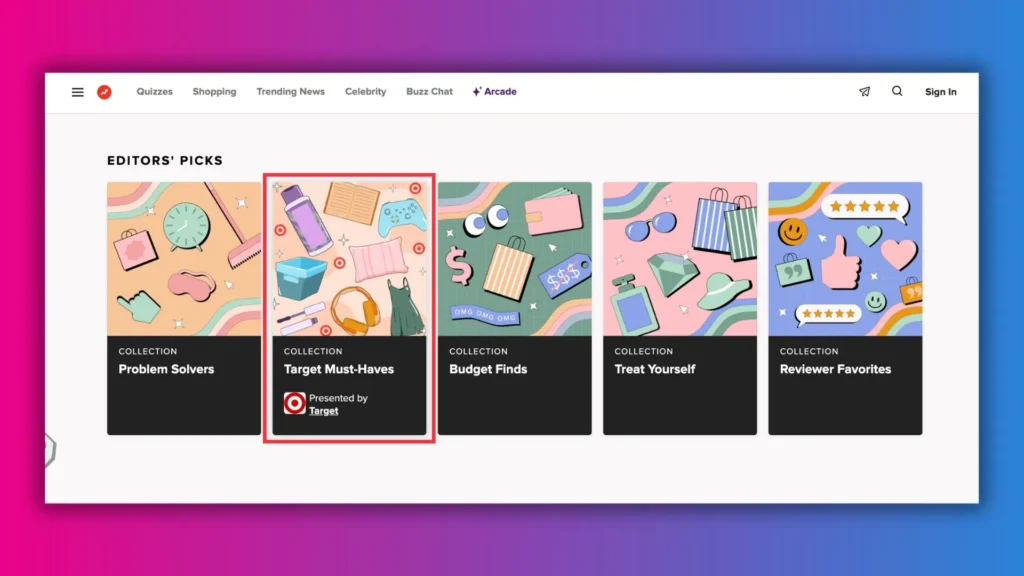Follow the Target link under Presented by
This screenshot has width=1024, height=576.
(323, 411)
